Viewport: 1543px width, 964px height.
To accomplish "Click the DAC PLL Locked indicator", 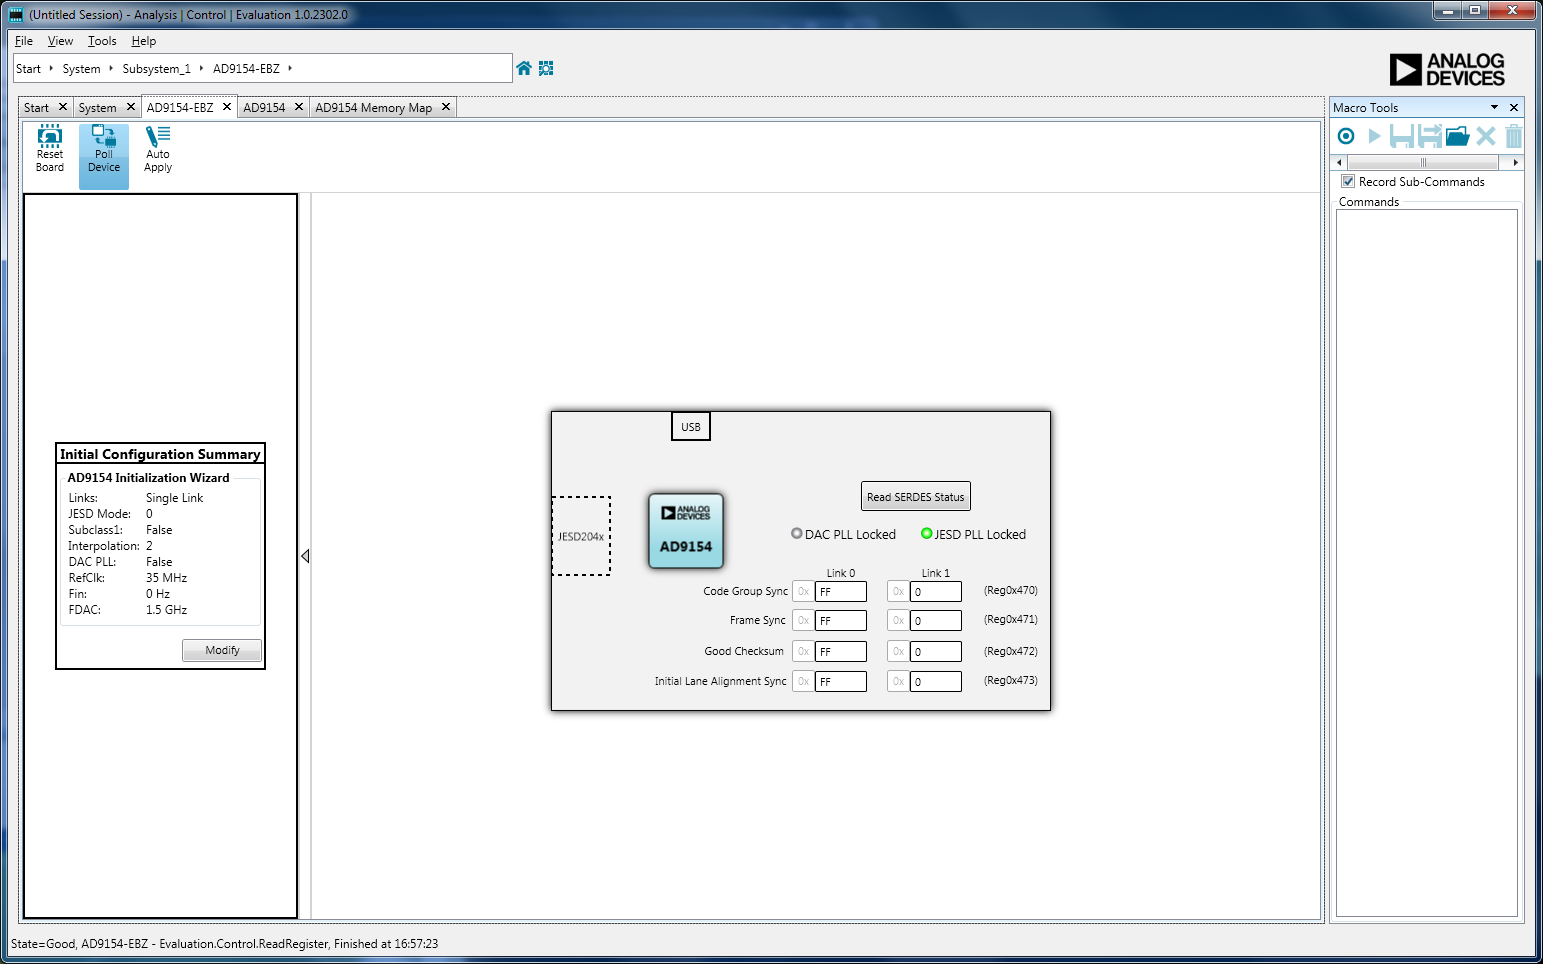I will pos(797,533).
